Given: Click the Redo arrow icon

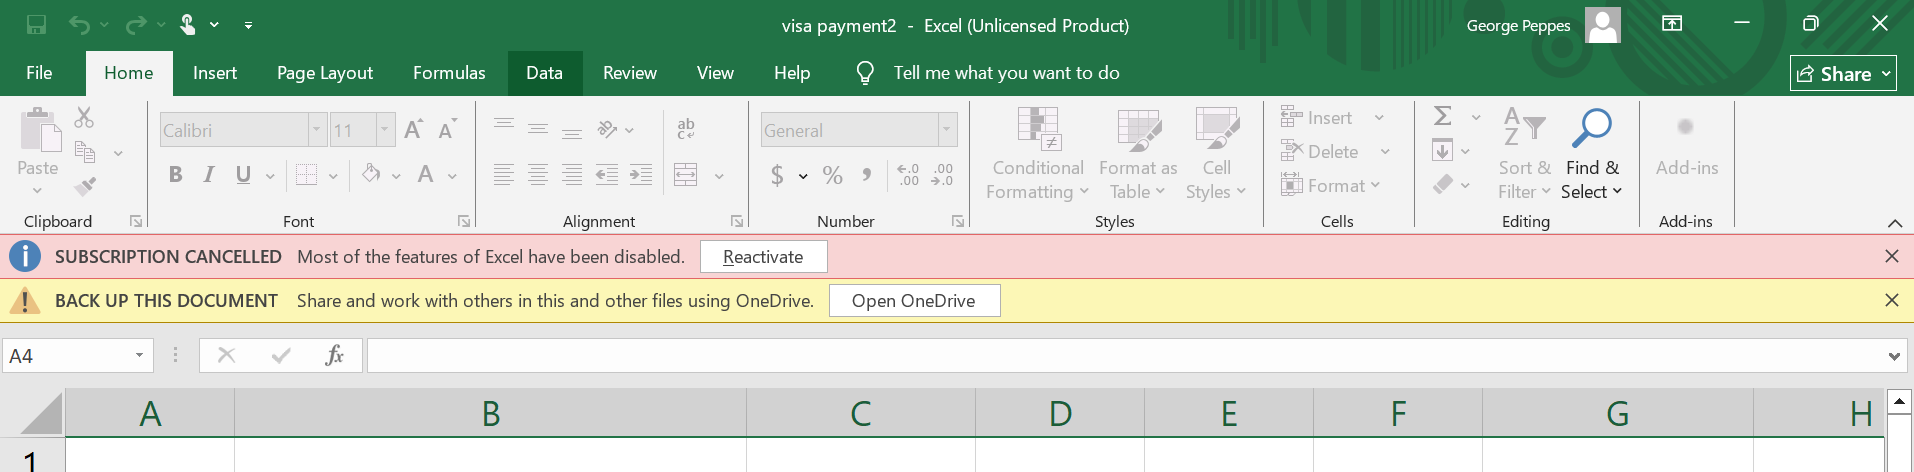Looking at the screenshot, I should pos(136,25).
